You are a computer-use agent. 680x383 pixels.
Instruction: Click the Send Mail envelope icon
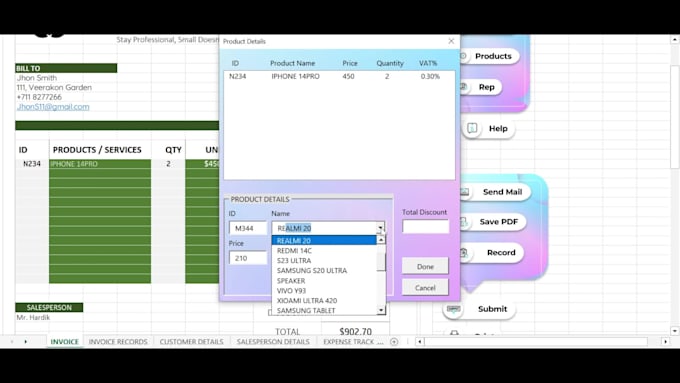464,191
